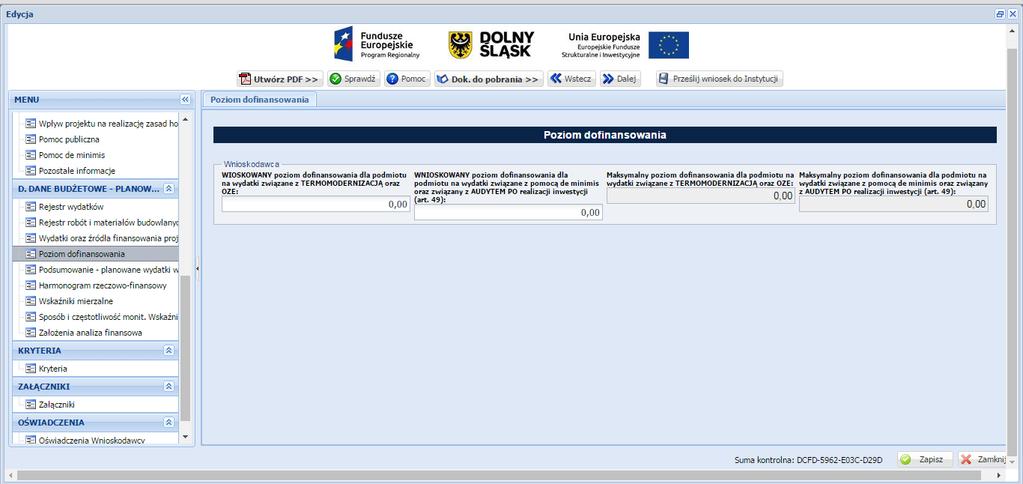This screenshot has width=1023, height=484.
Task: Collapse the KRYTERIA section
Action: tap(168, 350)
